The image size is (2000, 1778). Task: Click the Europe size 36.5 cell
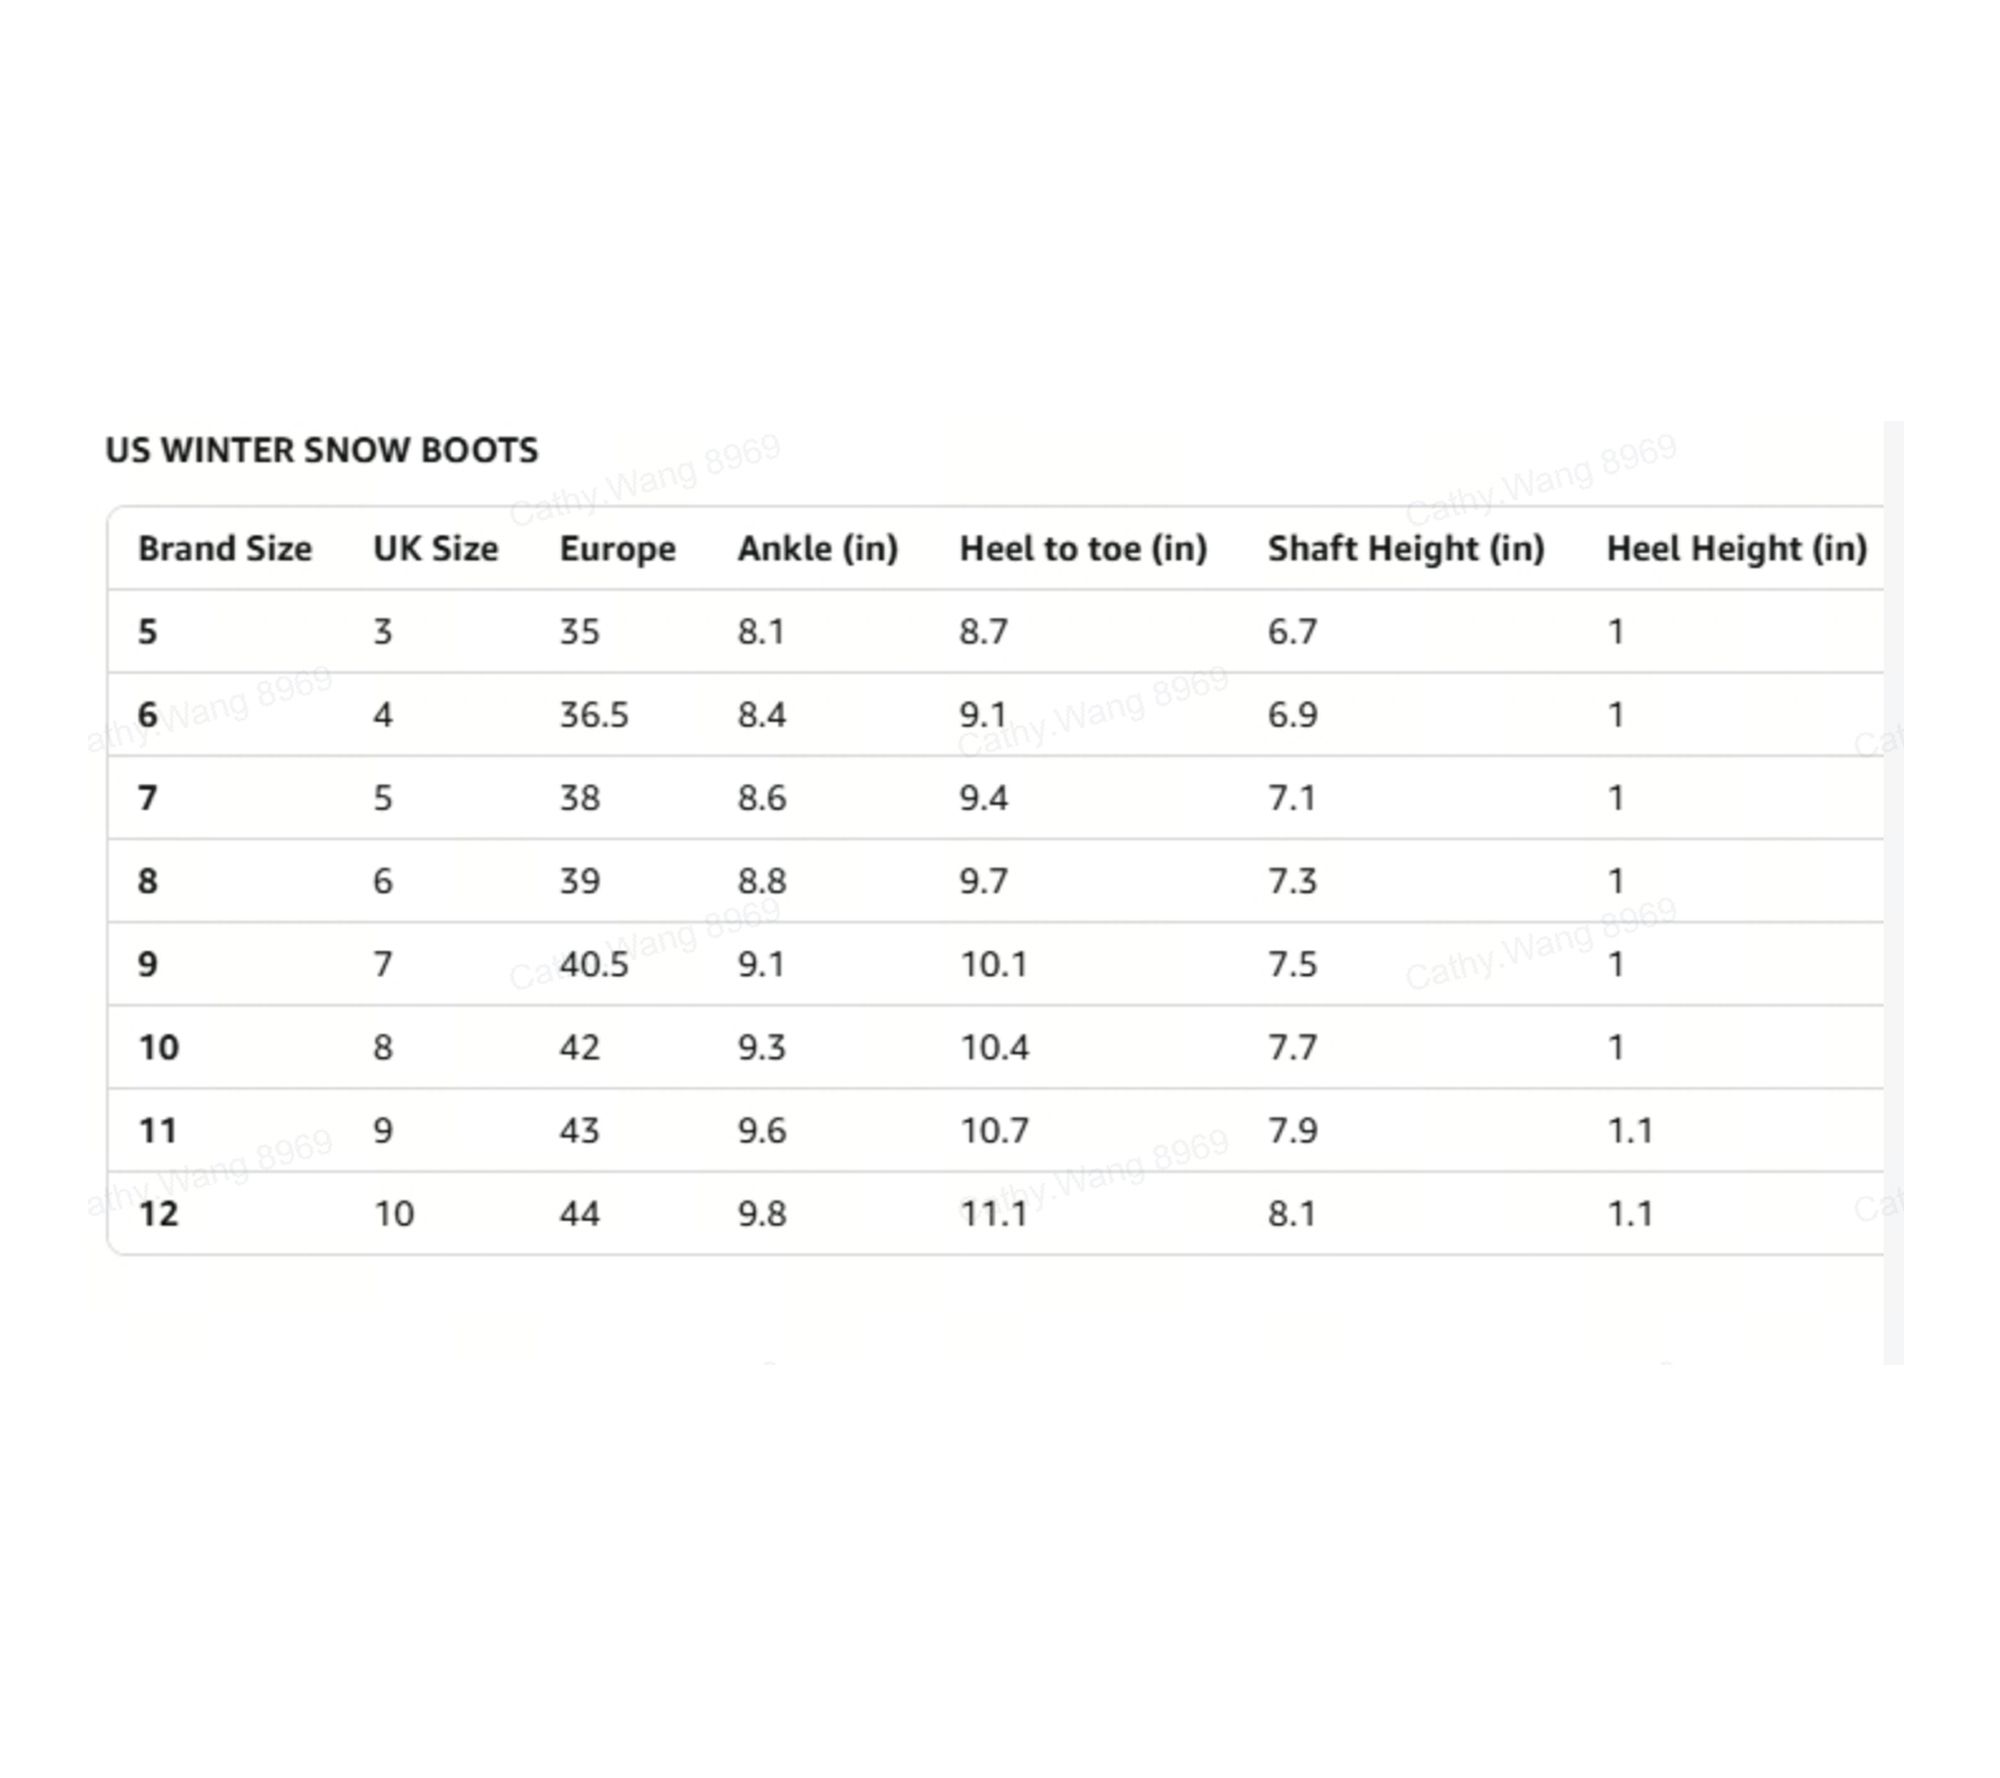(x=594, y=715)
